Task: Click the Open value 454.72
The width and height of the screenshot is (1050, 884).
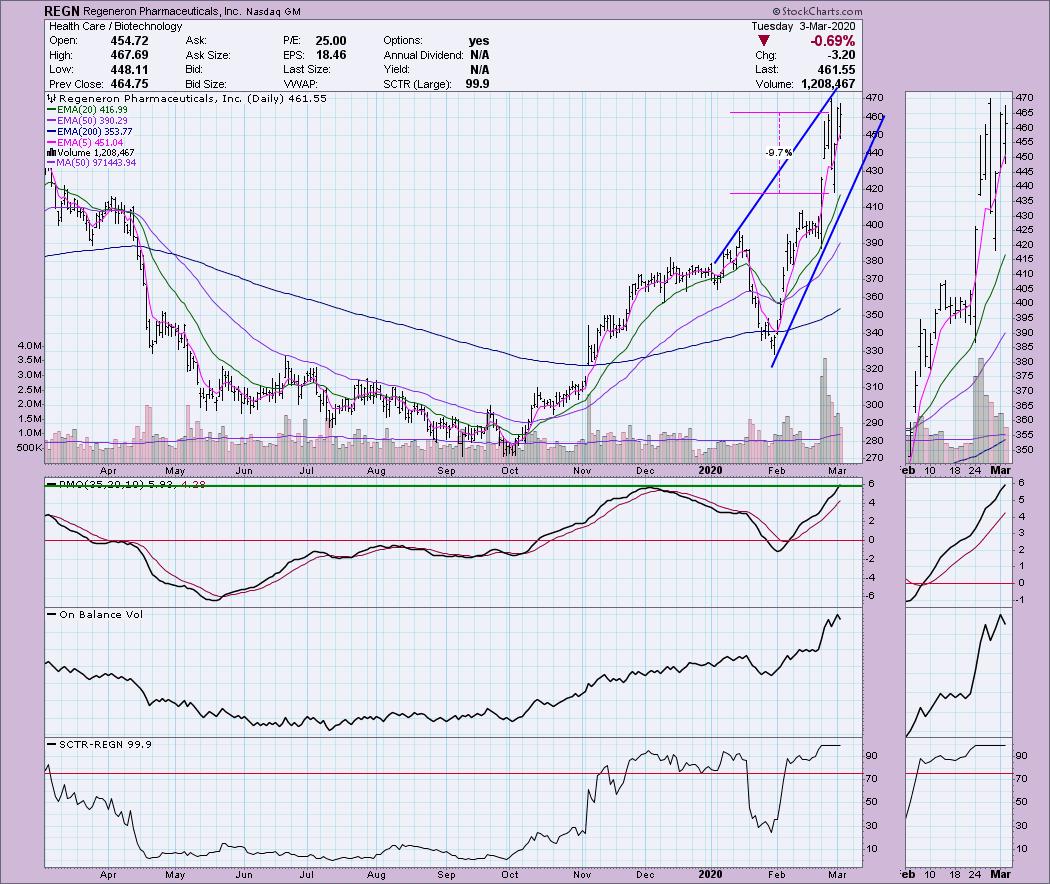Action: pyautogui.click(x=129, y=41)
